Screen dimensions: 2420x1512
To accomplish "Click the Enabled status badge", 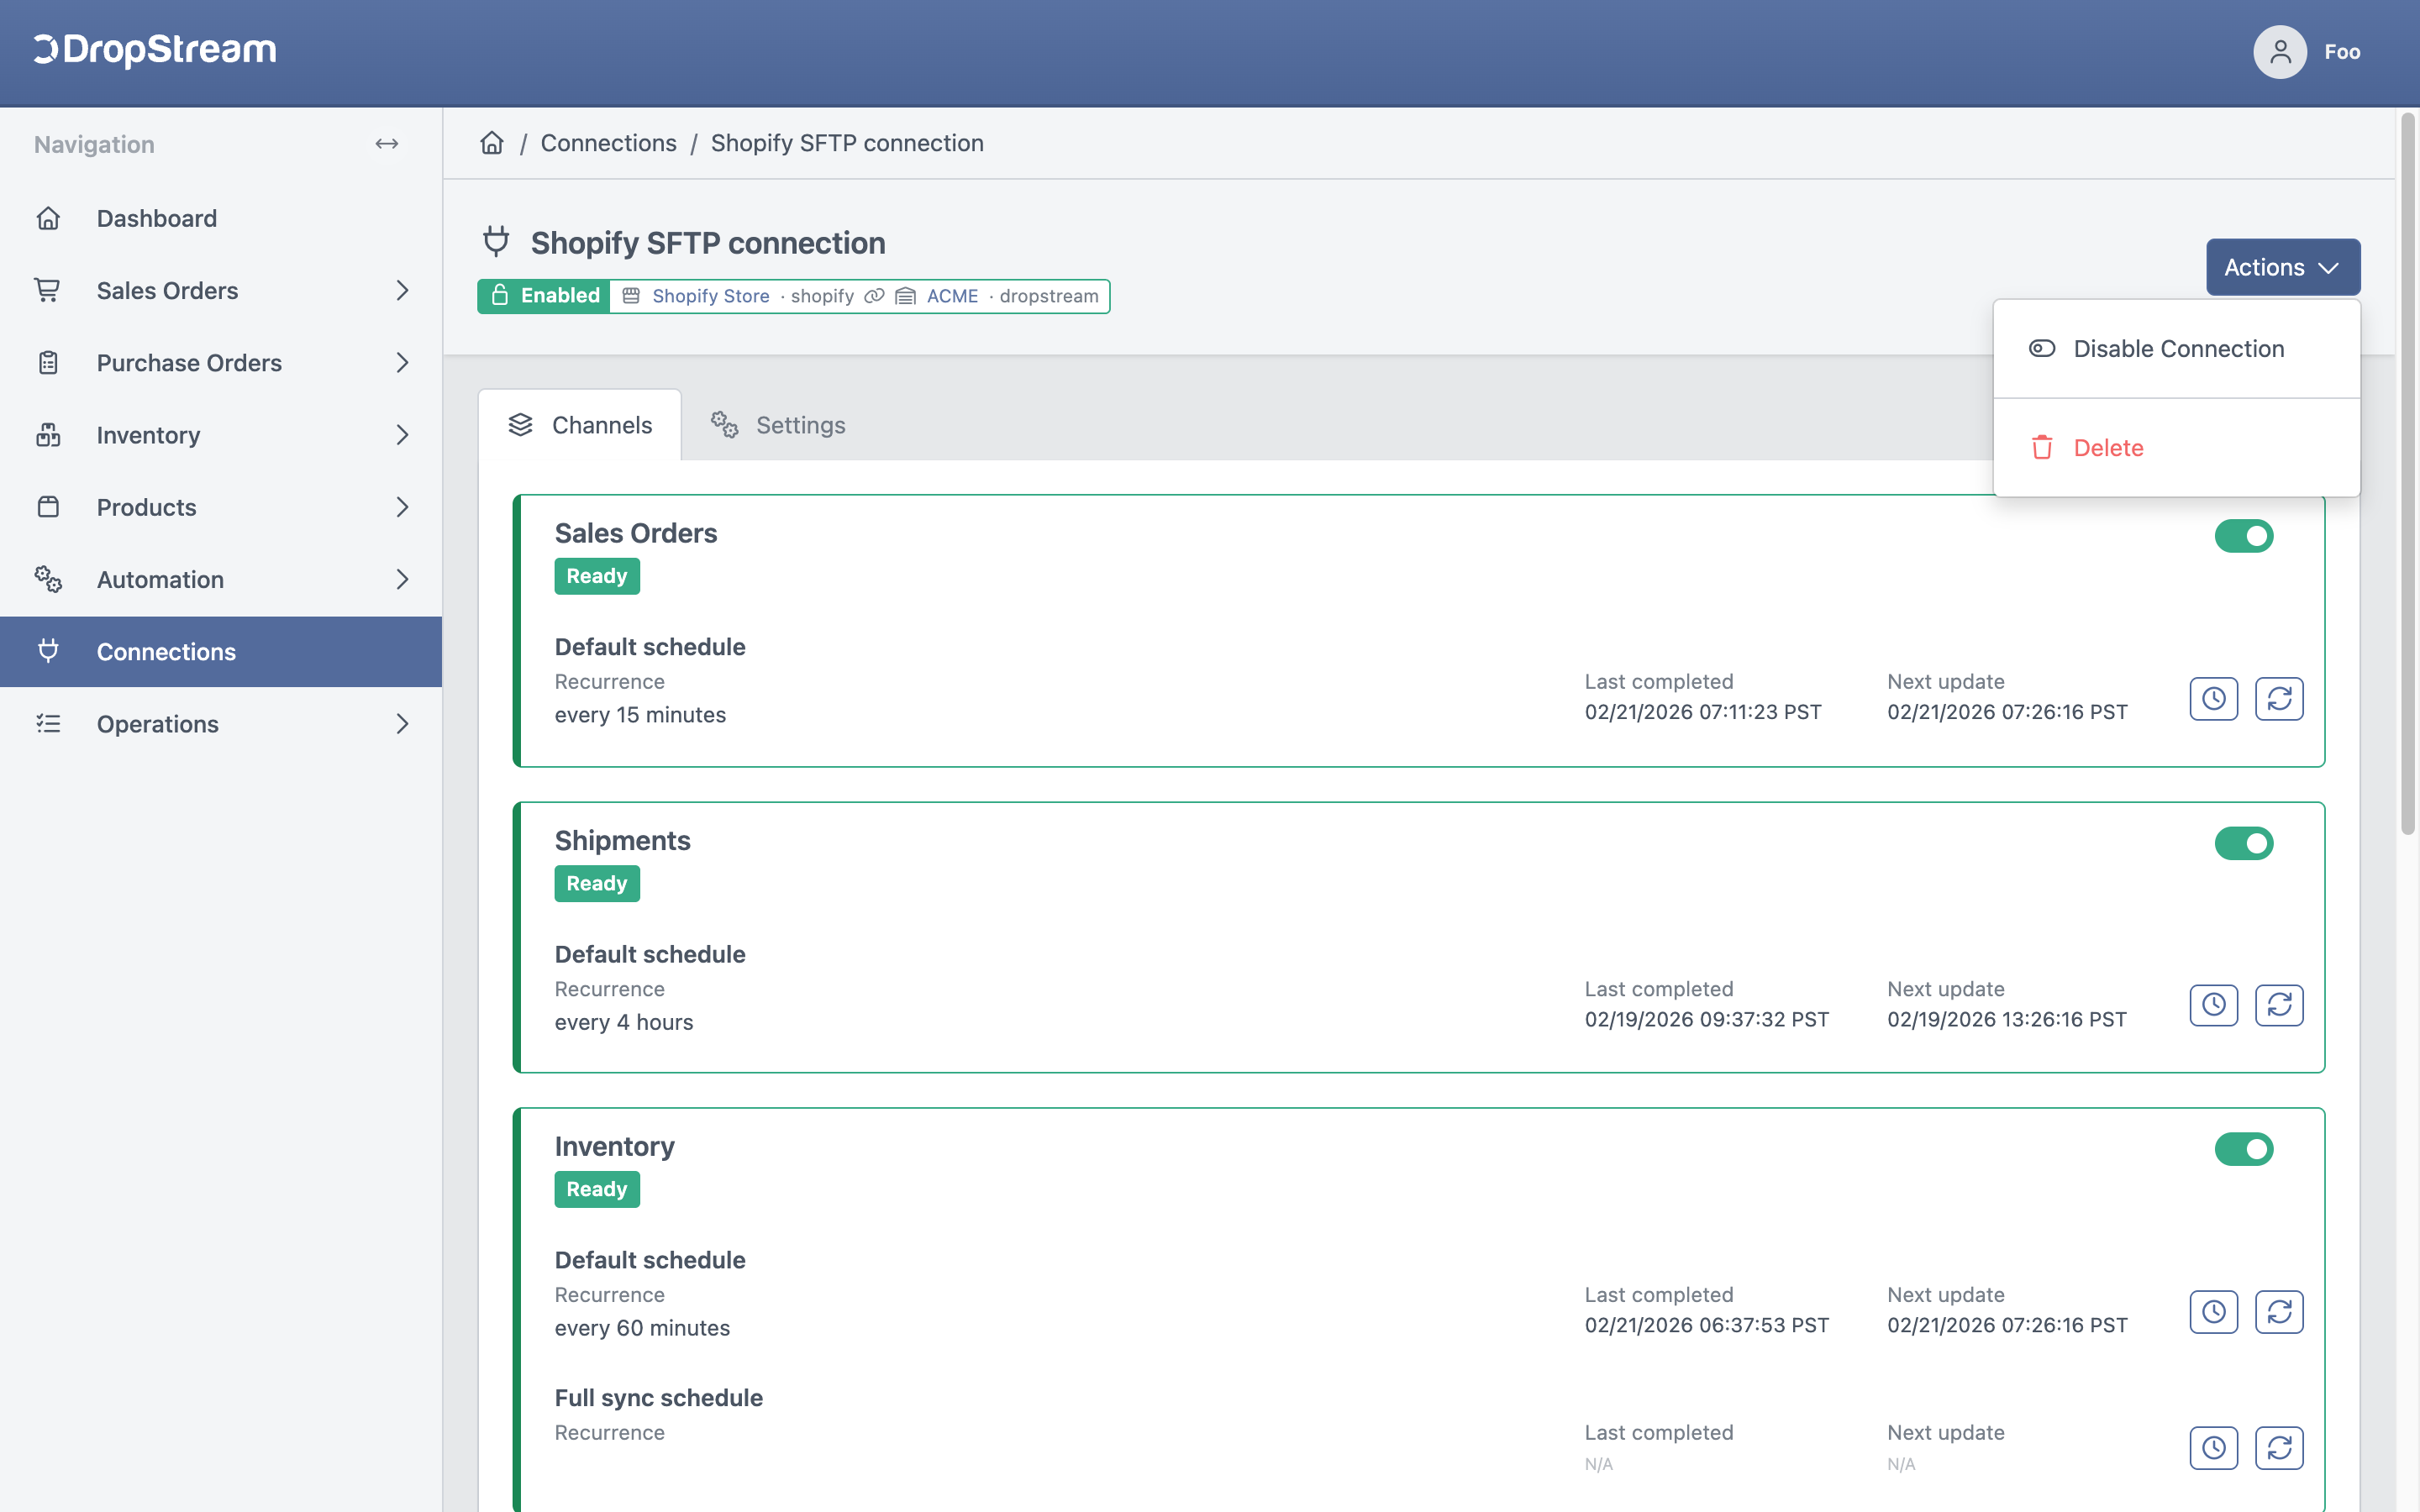I will coord(544,296).
